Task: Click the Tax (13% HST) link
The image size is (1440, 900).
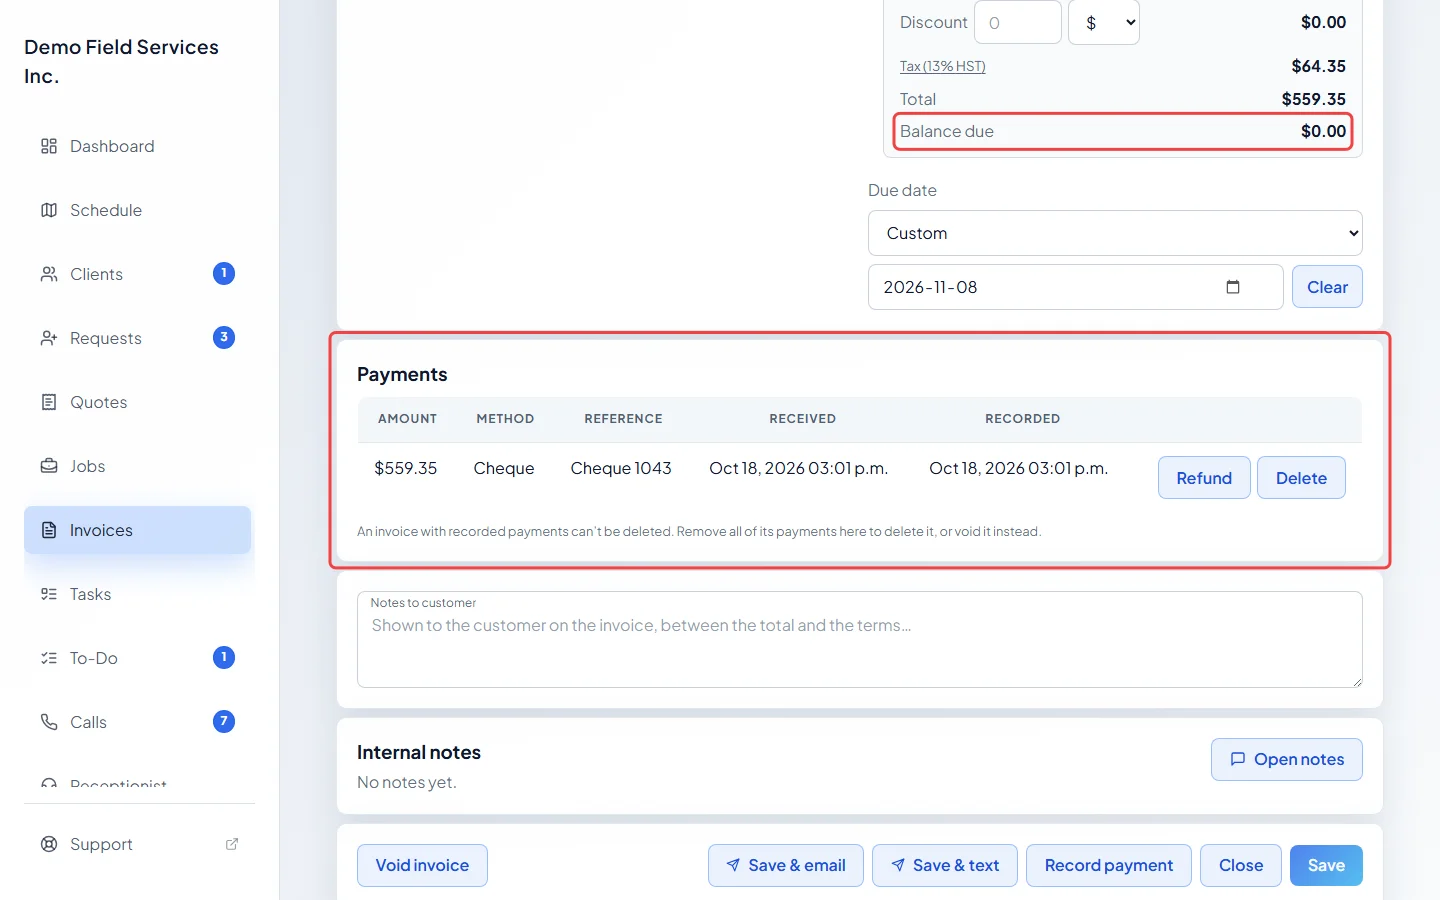Action: [942, 66]
